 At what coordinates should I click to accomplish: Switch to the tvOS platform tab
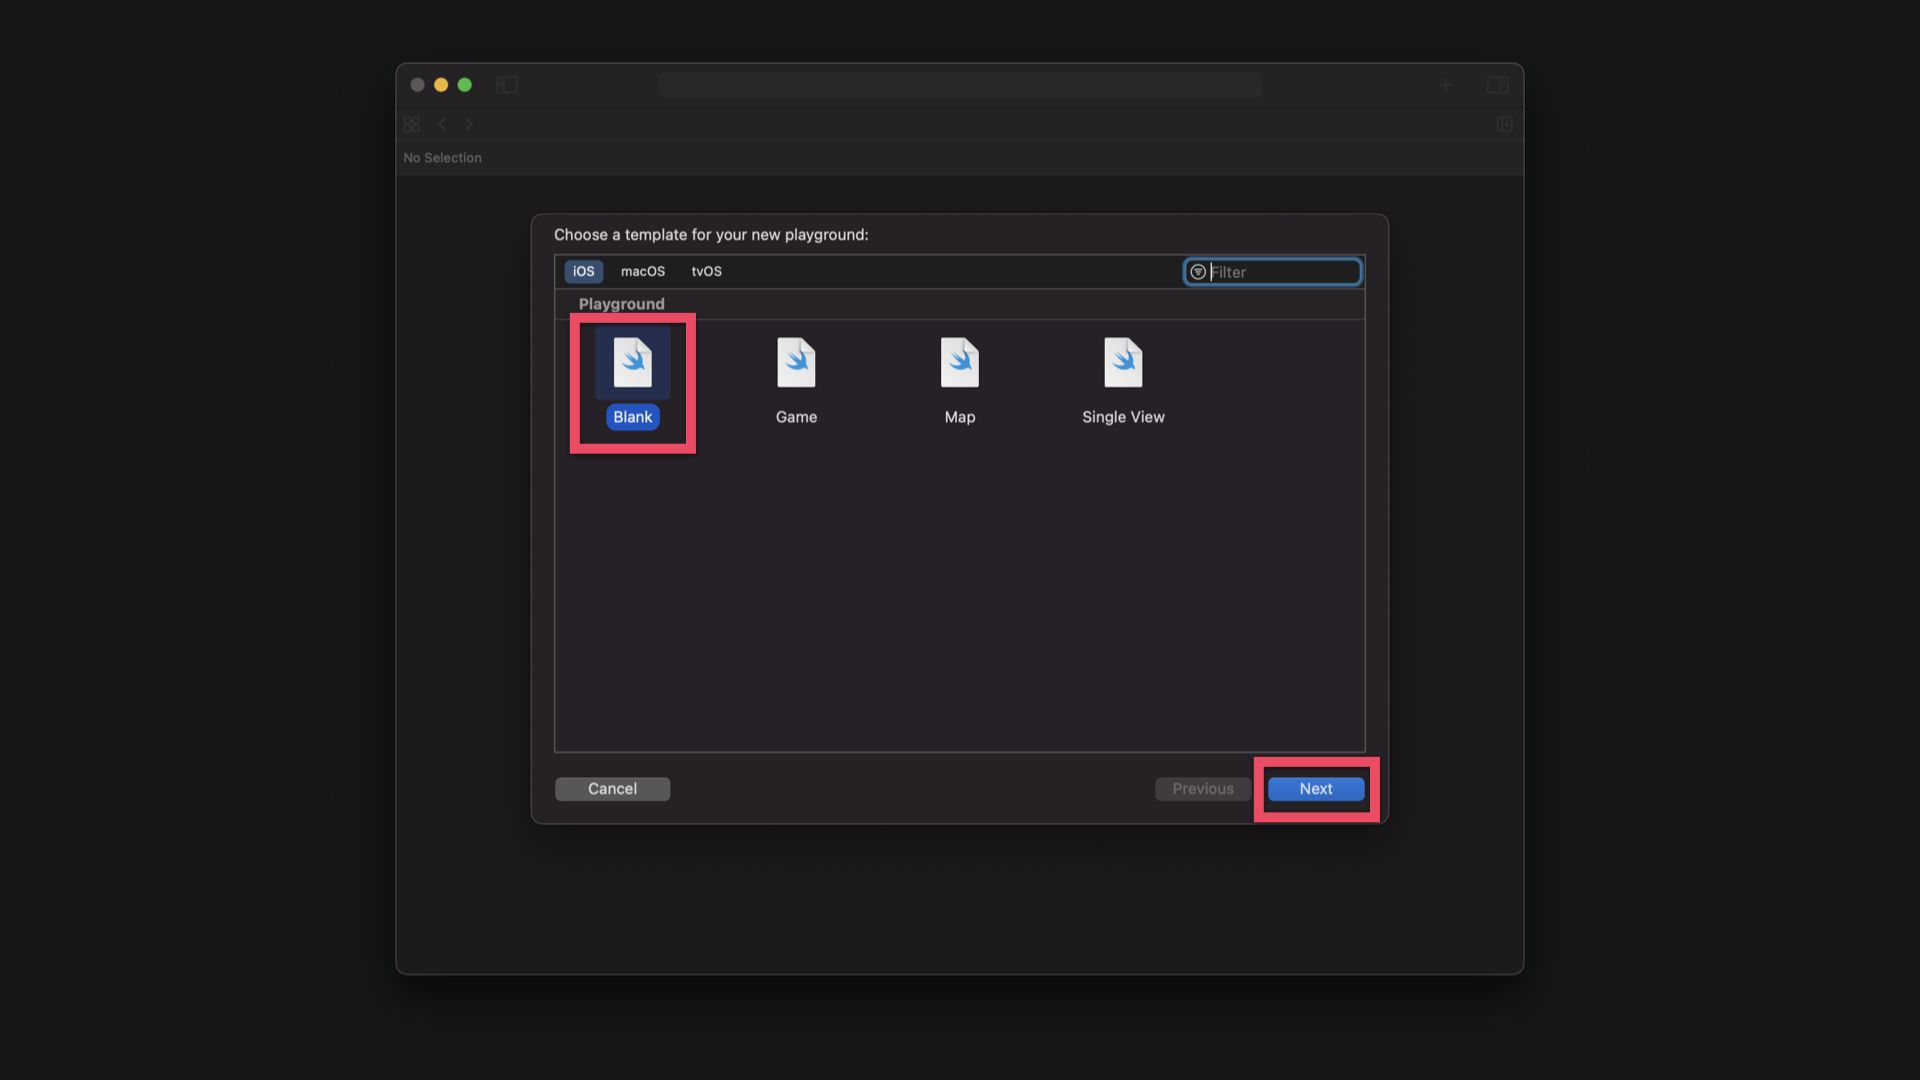pyautogui.click(x=706, y=271)
